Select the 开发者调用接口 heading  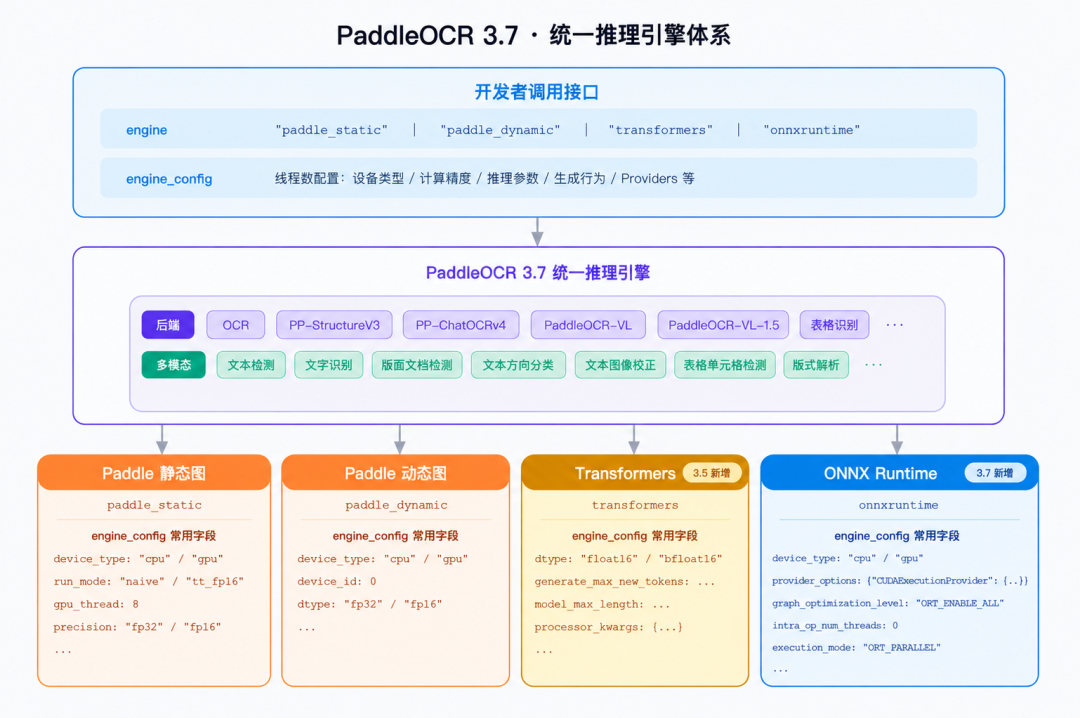(x=537, y=92)
